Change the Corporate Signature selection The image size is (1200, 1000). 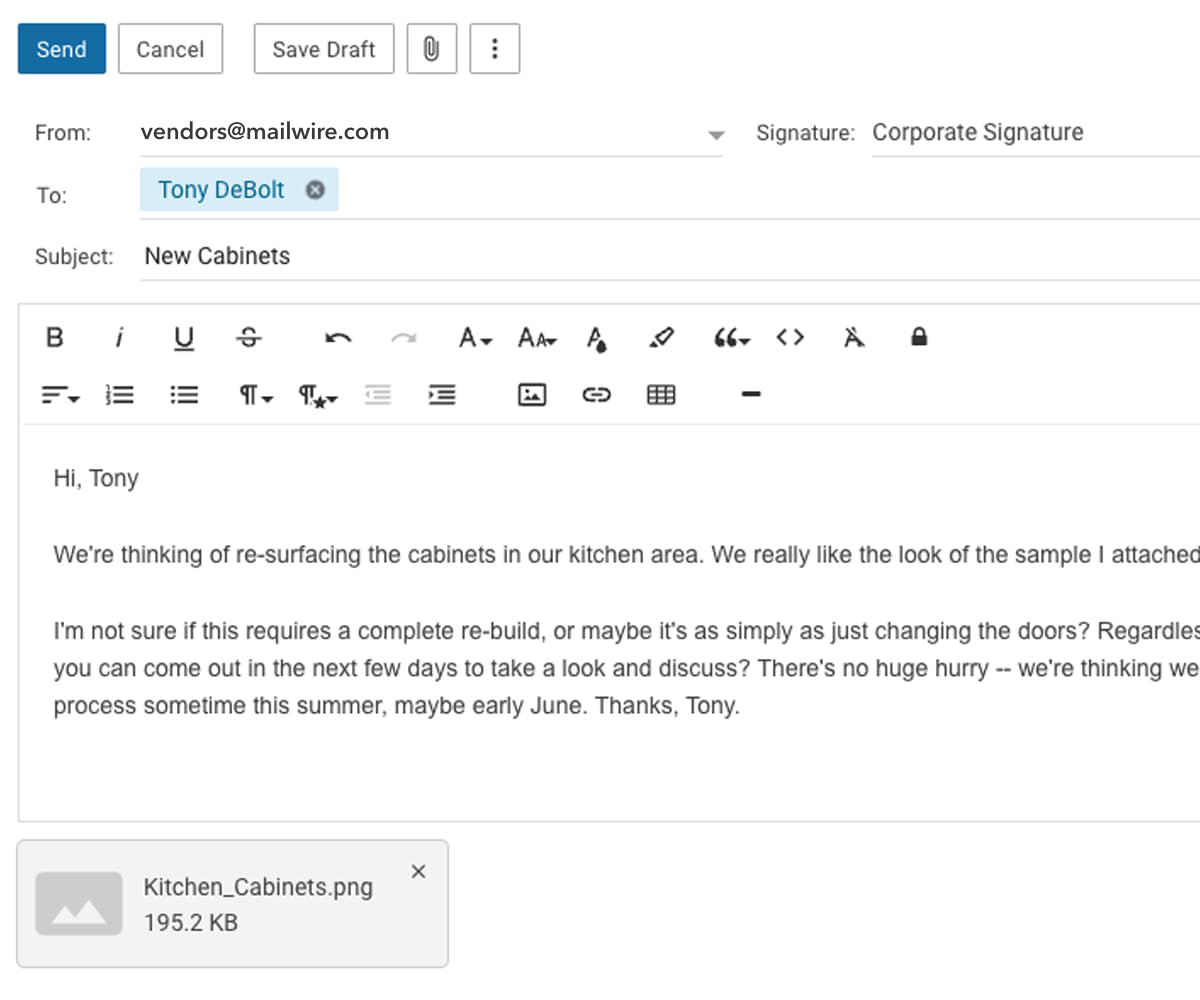(x=978, y=132)
